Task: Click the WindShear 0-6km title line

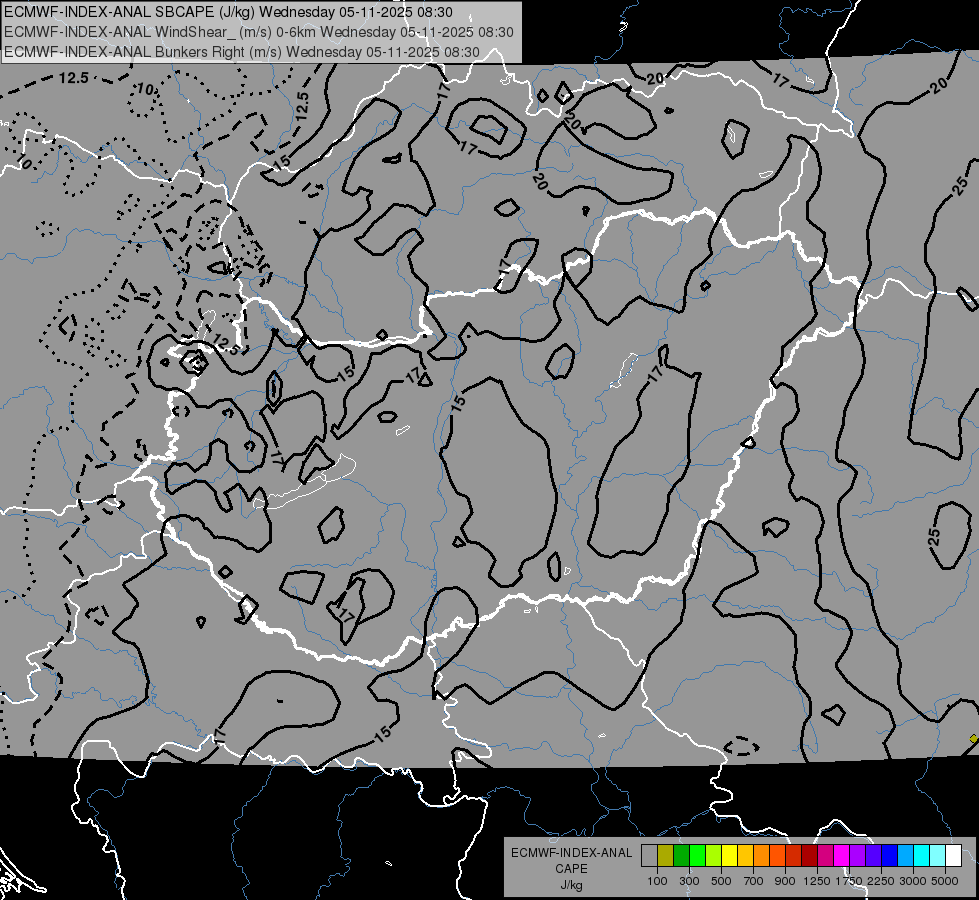Action: point(258,32)
